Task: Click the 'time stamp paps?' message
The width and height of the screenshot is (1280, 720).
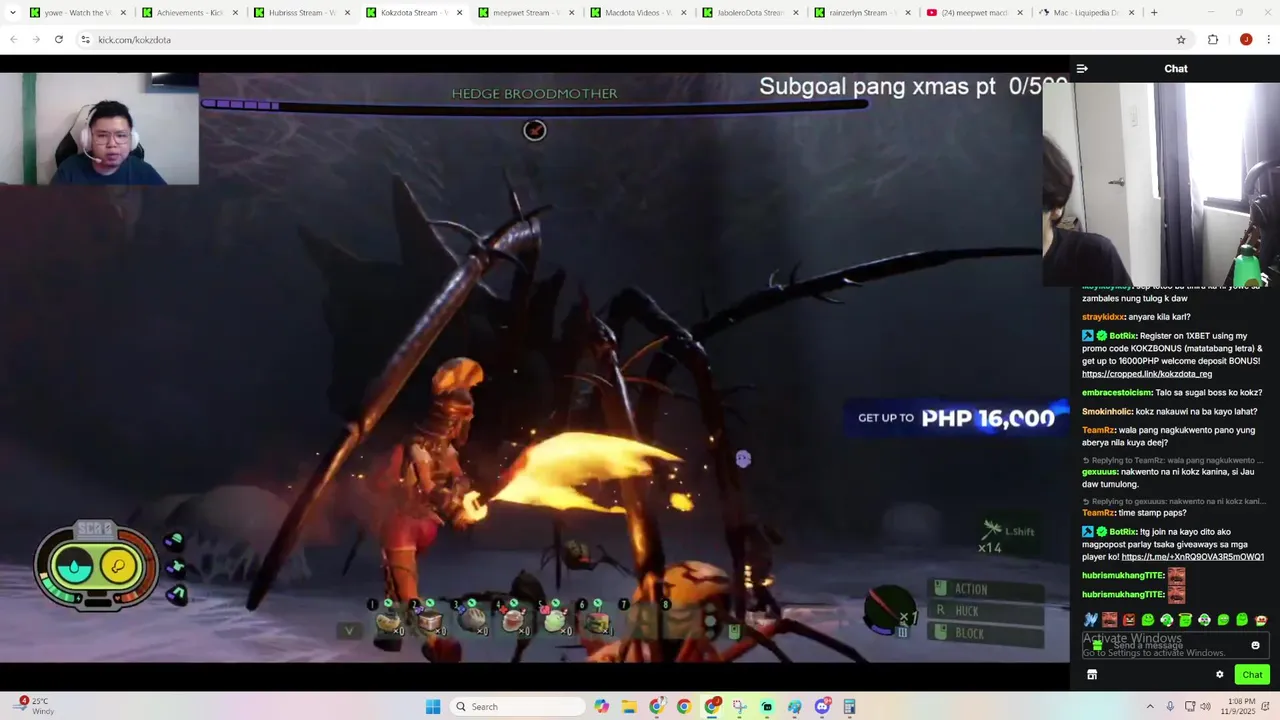Action: [x=1152, y=513]
